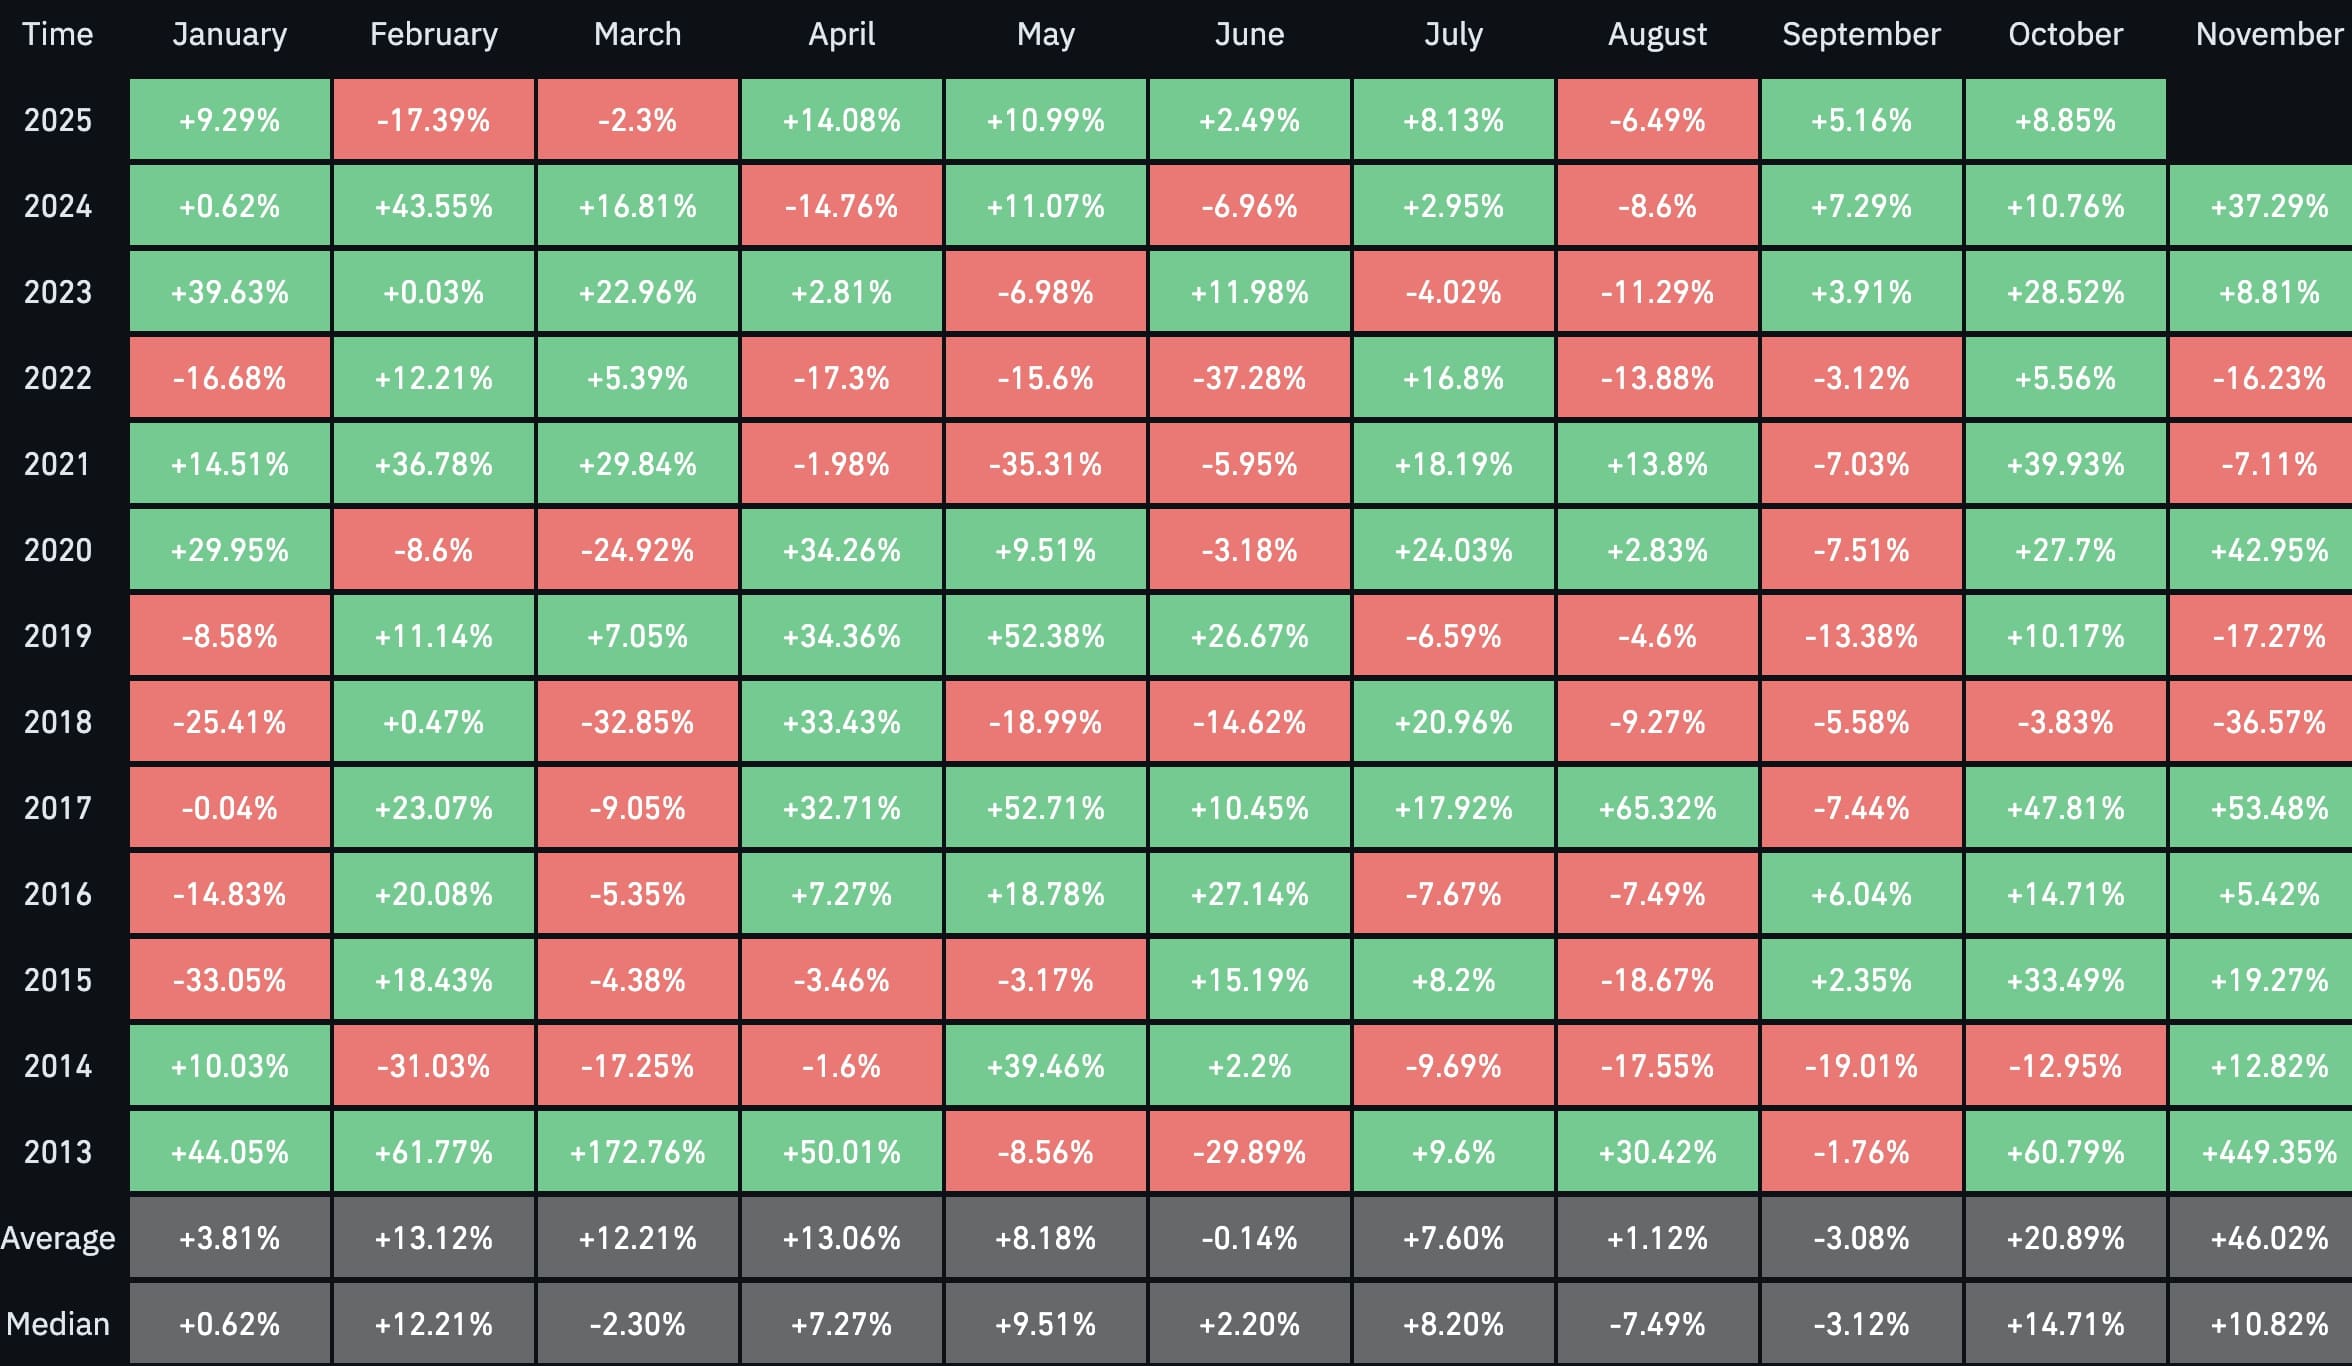The width and height of the screenshot is (2352, 1366).
Task: Click the 2019 May +52.38% cell
Action: [x=1045, y=636]
